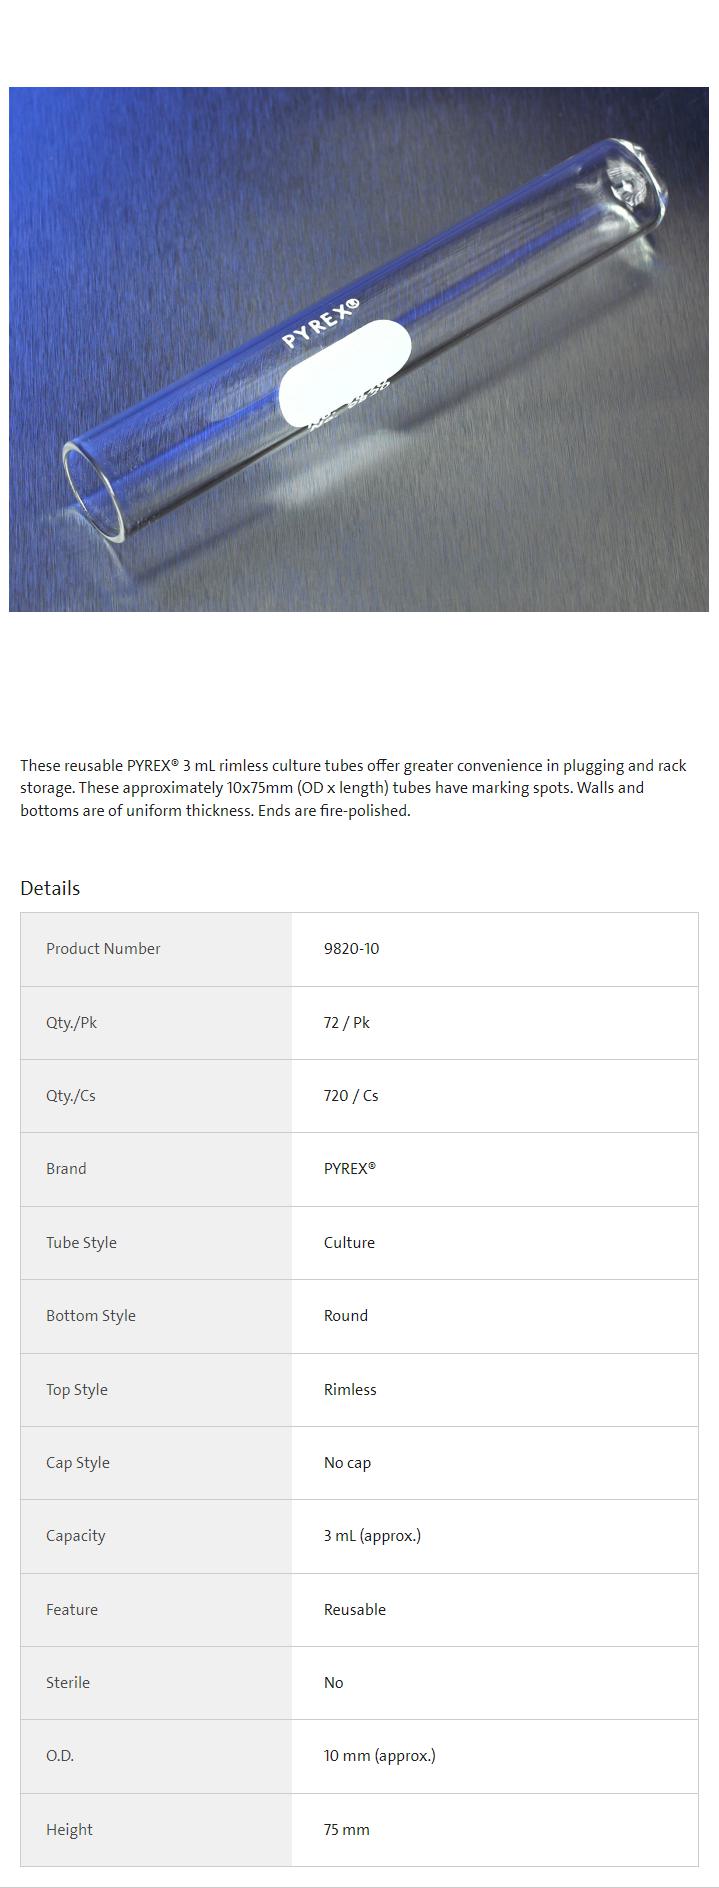Viewport: 719px width, 1888px height.
Task: Click the 3 mL (approx.) capacity value
Action: click(372, 1536)
